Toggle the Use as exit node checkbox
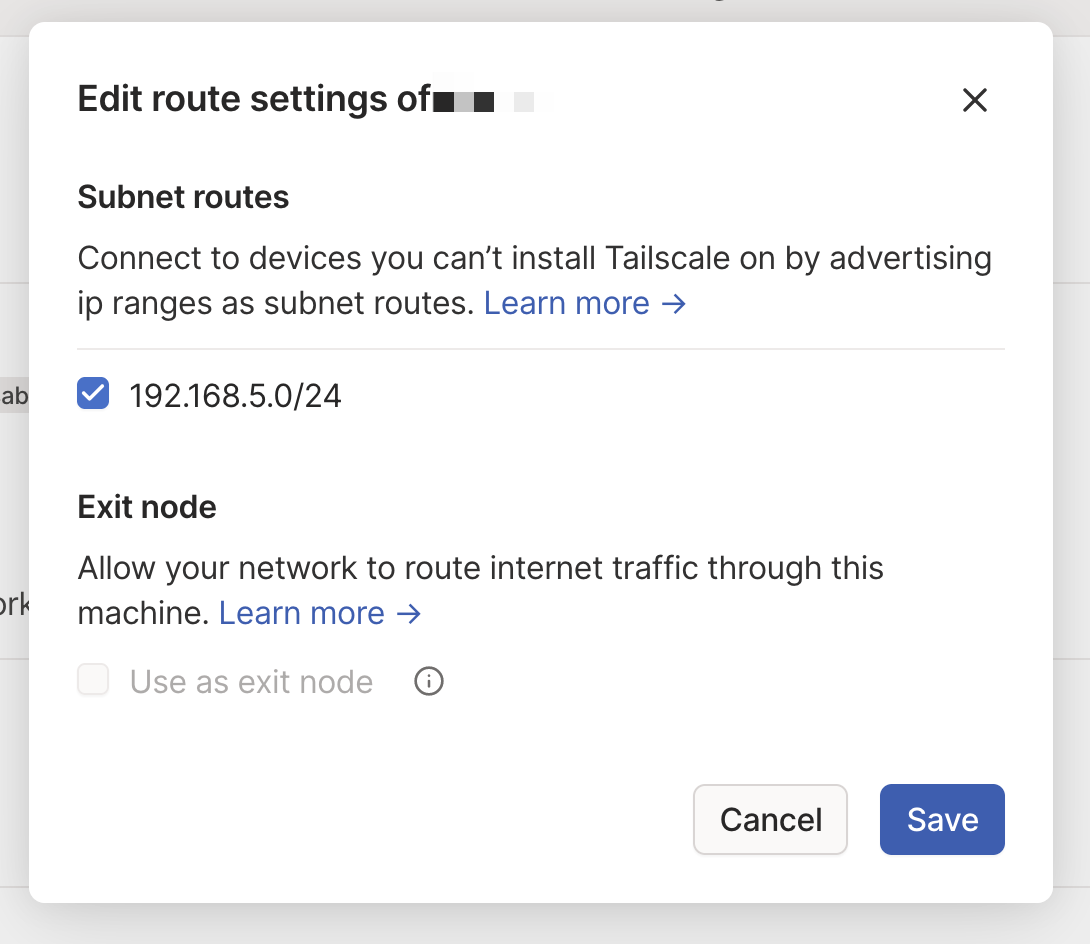The height and width of the screenshot is (944, 1090). click(93, 681)
